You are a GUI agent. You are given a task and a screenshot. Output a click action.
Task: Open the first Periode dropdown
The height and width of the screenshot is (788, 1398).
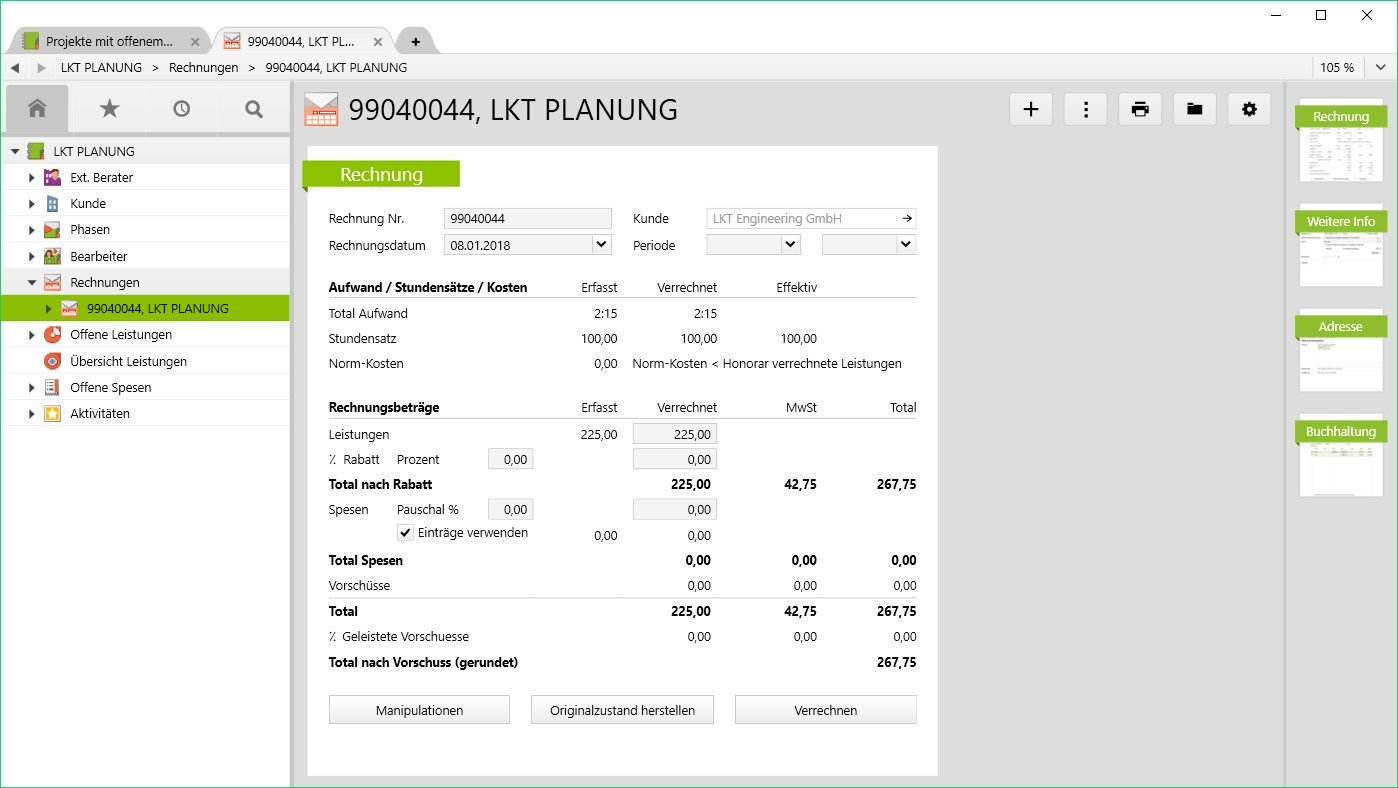pyautogui.click(x=790, y=244)
